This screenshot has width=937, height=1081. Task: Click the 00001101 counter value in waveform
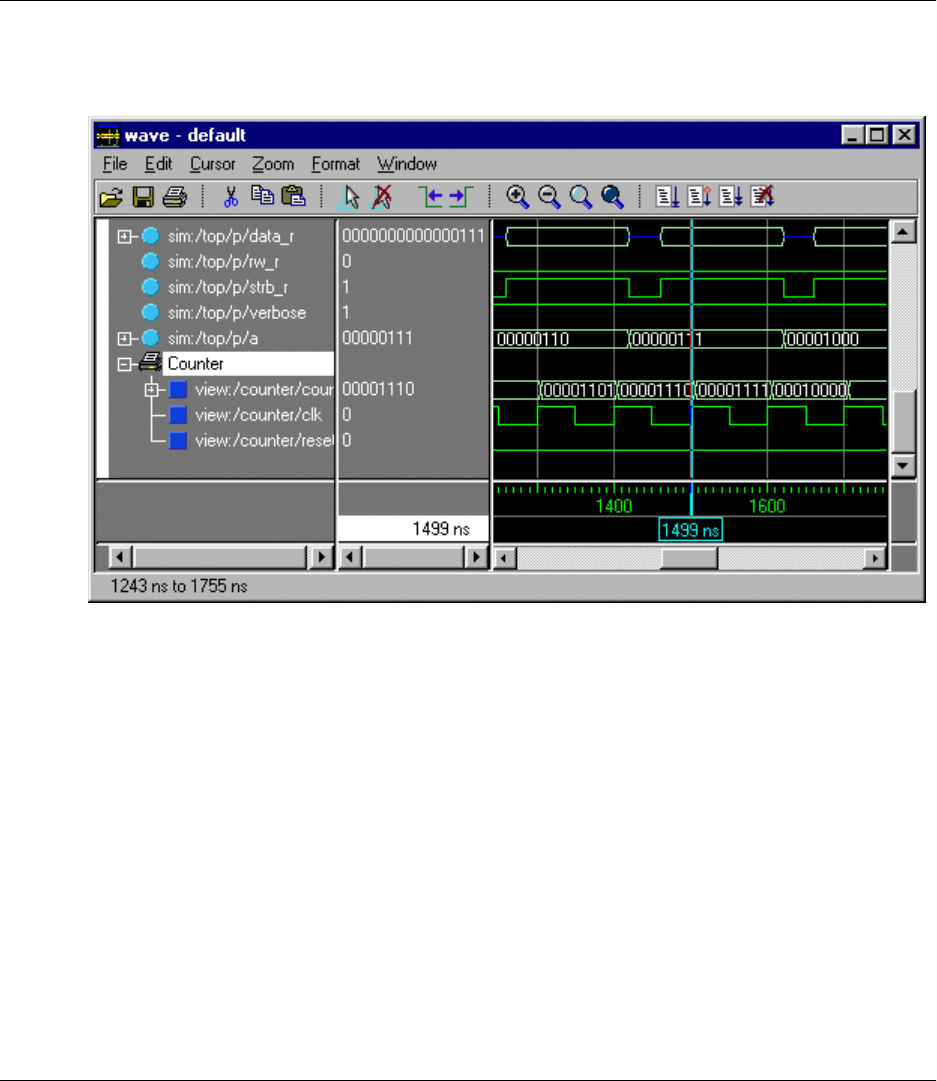point(578,390)
